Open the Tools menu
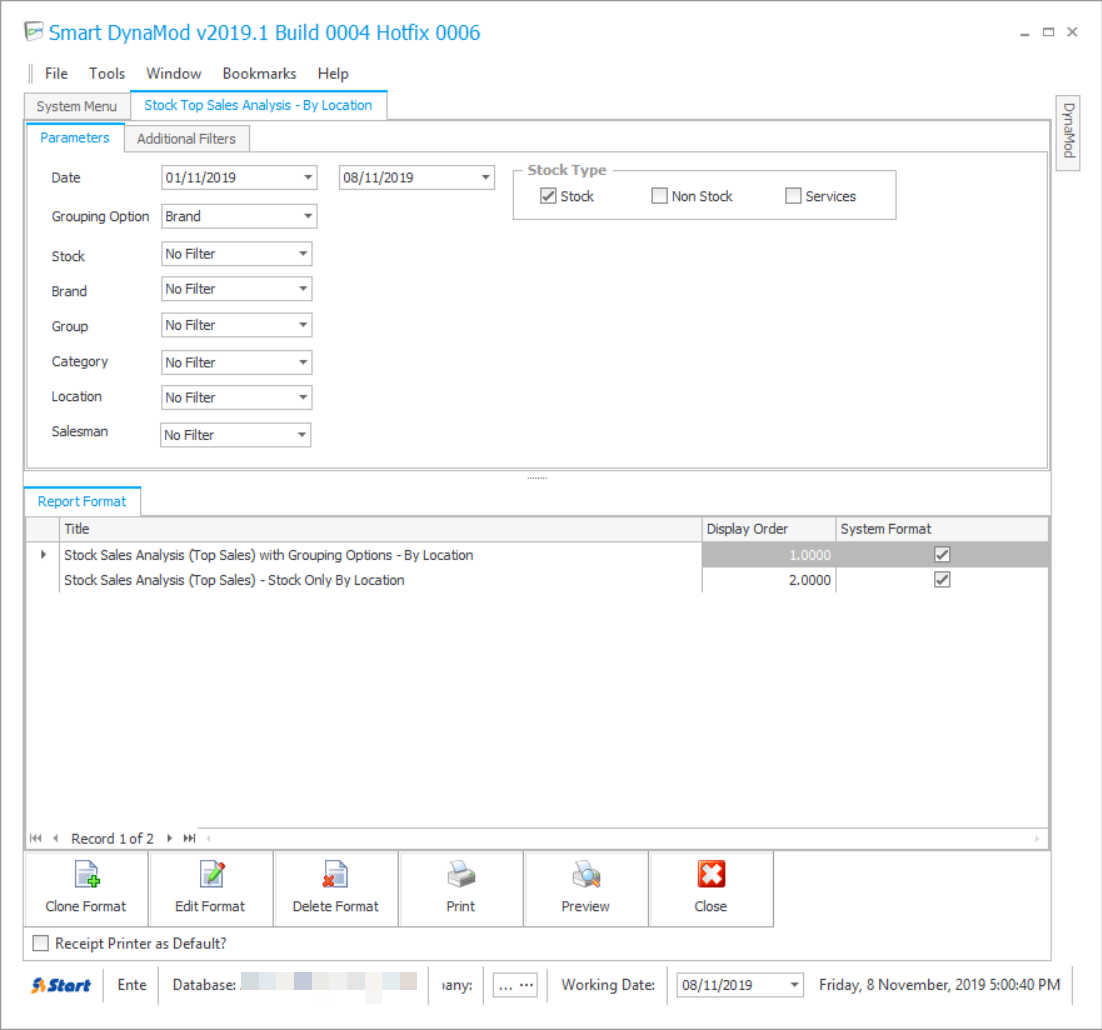1102x1030 pixels. 107,73
